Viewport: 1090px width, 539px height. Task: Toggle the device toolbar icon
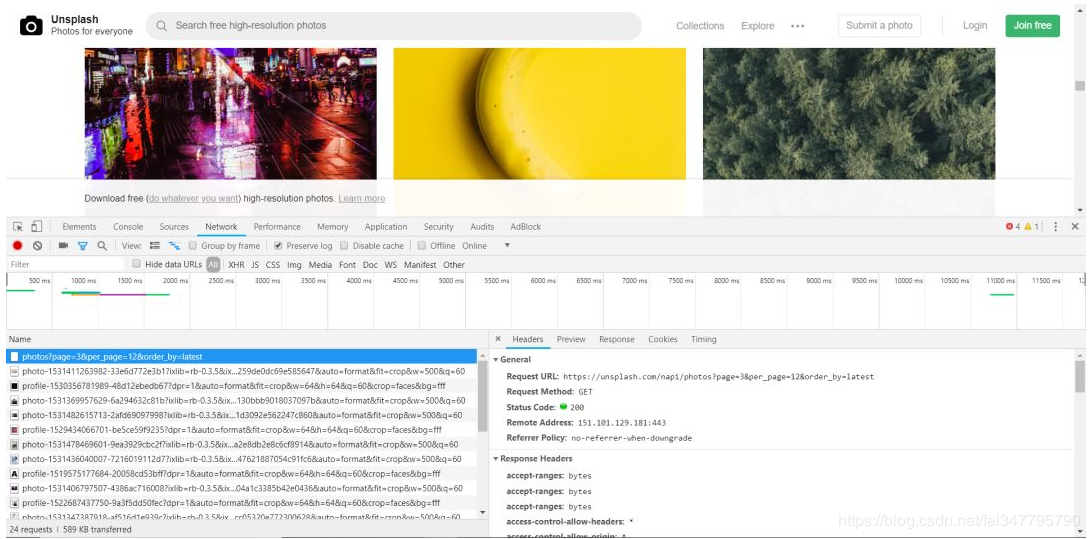click(x=37, y=227)
